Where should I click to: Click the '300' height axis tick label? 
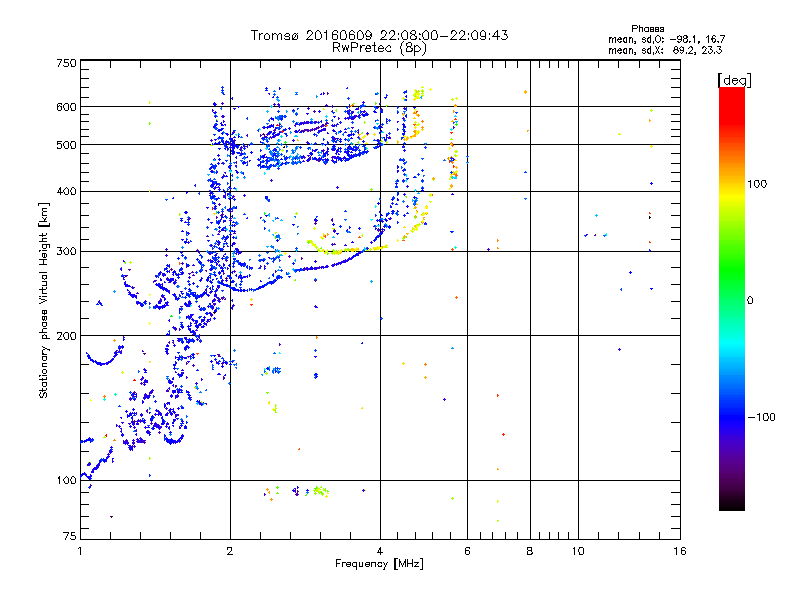[66, 251]
